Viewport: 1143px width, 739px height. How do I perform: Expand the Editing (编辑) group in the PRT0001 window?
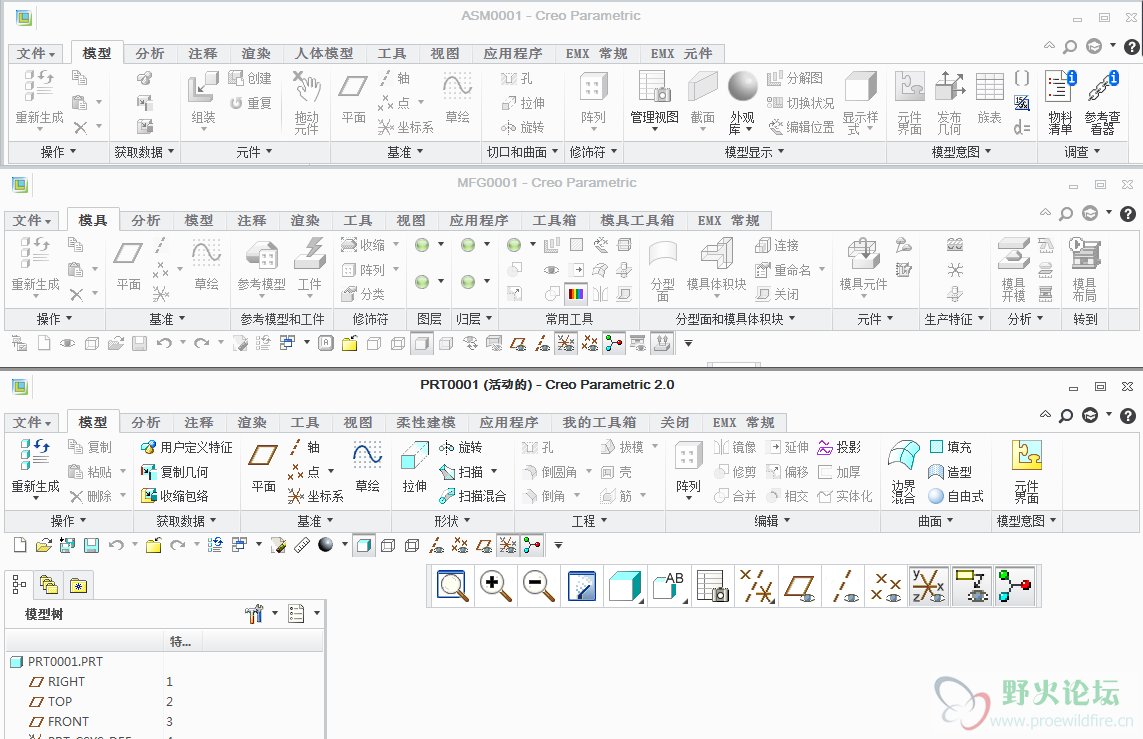point(773,521)
